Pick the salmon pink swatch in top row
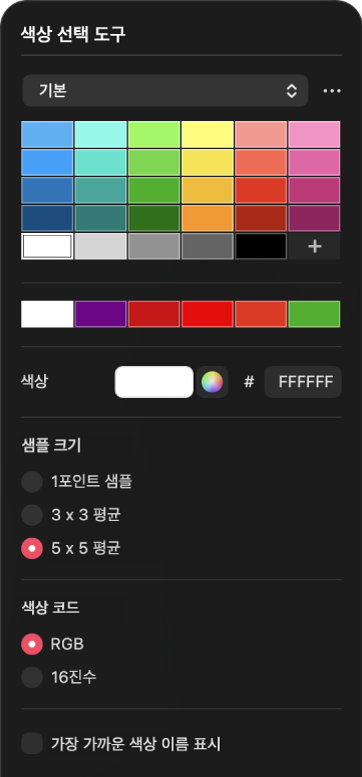The image size is (362, 777). tap(261, 134)
